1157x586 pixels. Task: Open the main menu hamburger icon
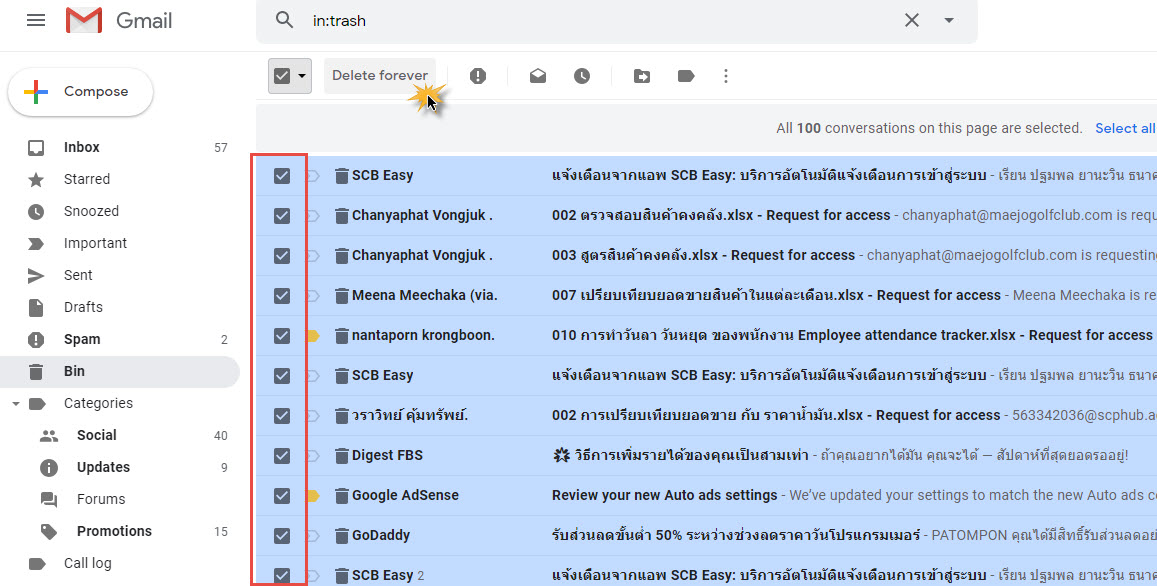(36, 20)
